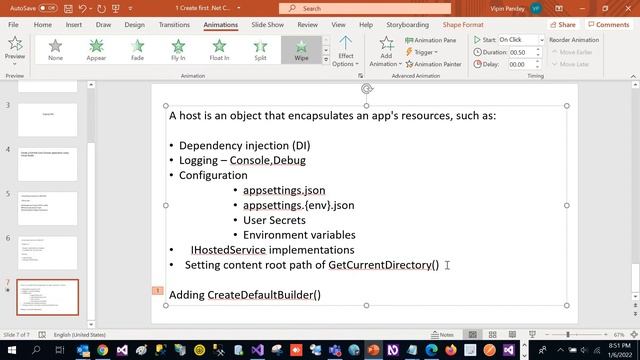Open the Trigger dropdown
640x360 pixels.
[x=422, y=52]
